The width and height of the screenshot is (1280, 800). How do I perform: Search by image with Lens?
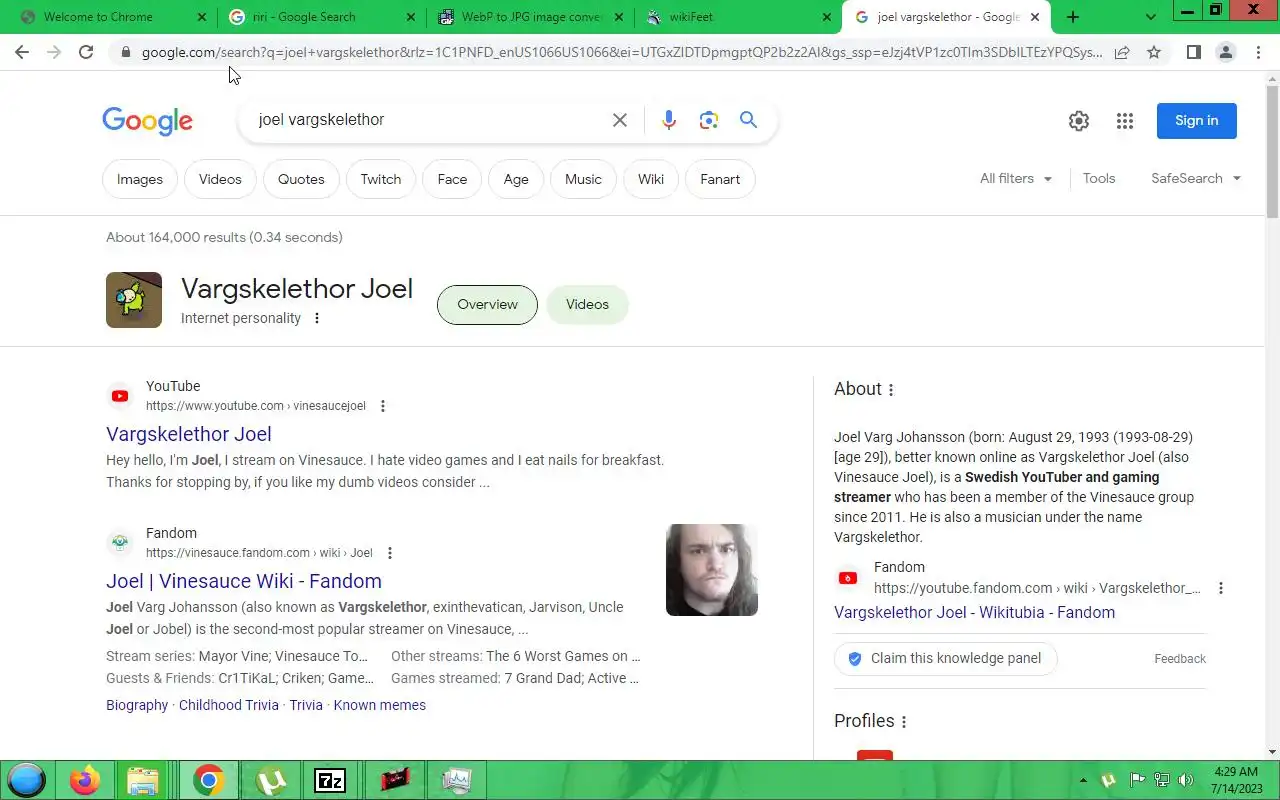coord(709,120)
